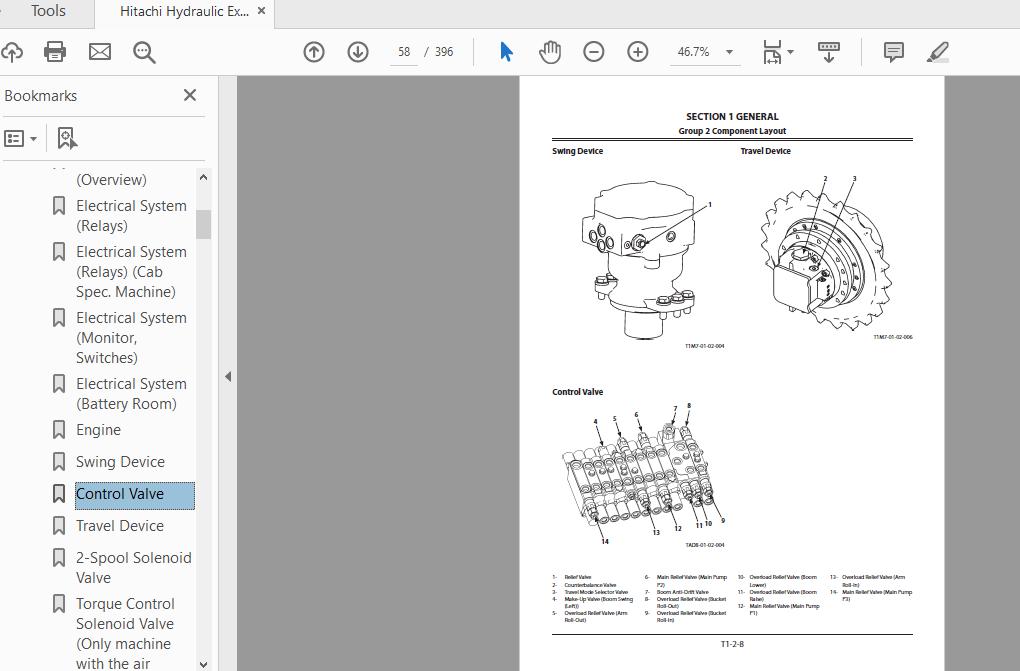1020x671 pixels.
Task: Go to previous page arrow
Action: (x=314, y=52)
